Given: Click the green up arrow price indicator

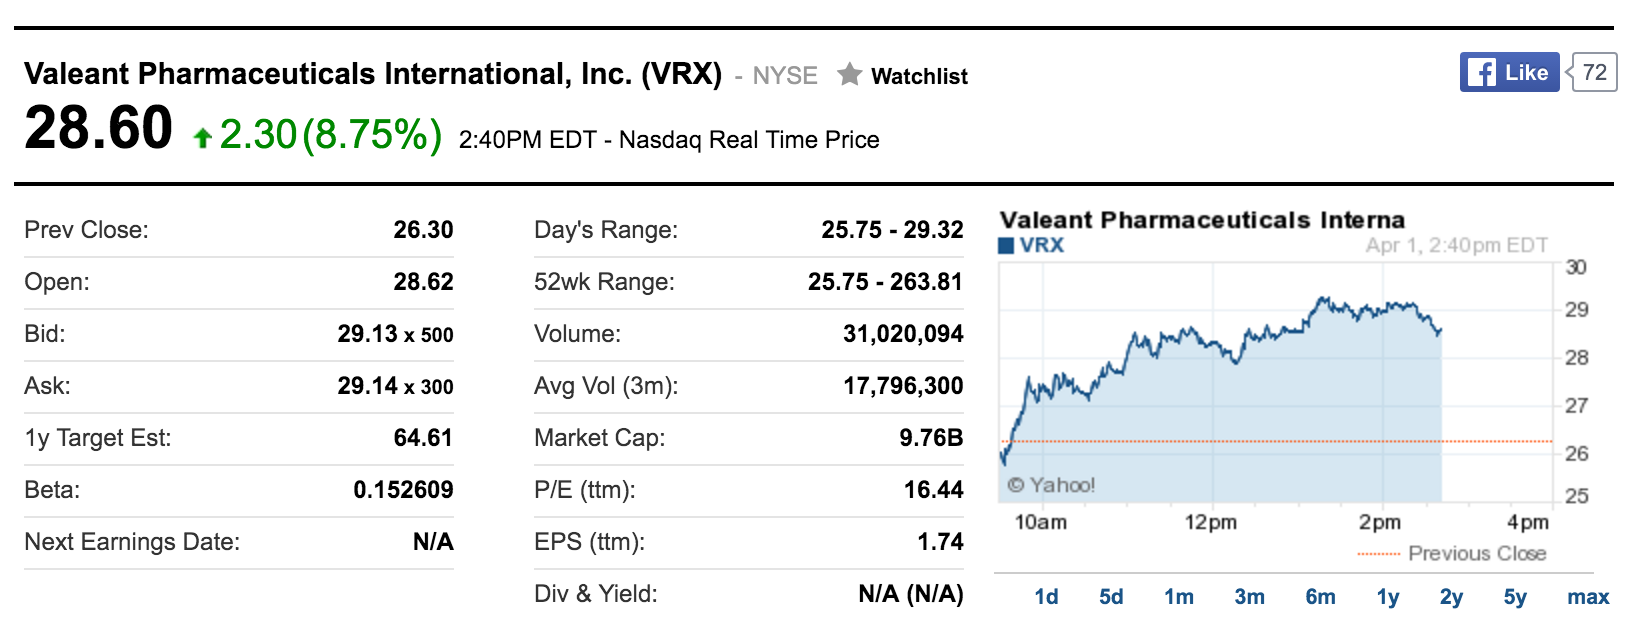Looking at the screenshot, I should pyautogui.click(x=203, y=137).
